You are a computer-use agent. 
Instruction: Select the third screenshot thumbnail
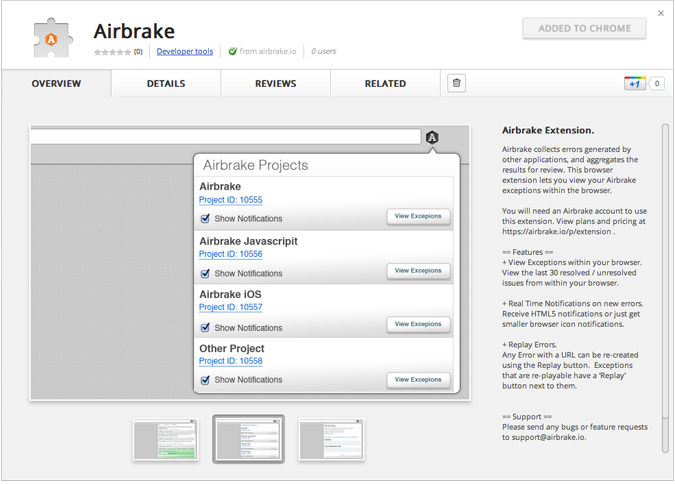point(331,440)
